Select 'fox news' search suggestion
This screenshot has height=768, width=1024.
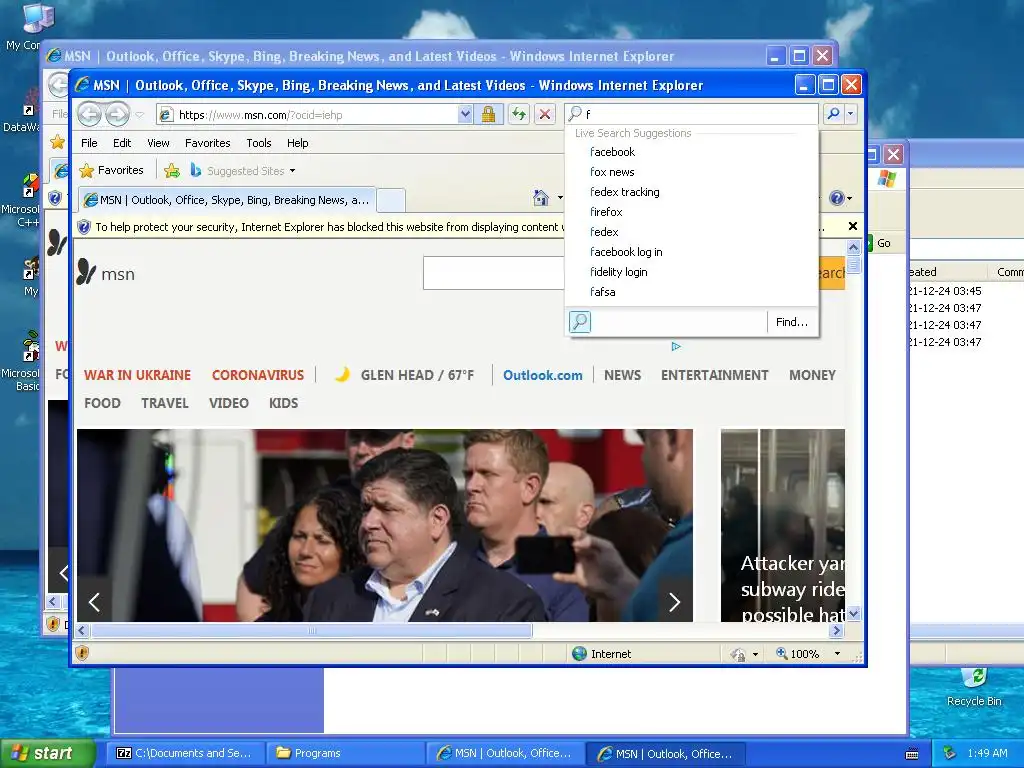coord(612,172)
